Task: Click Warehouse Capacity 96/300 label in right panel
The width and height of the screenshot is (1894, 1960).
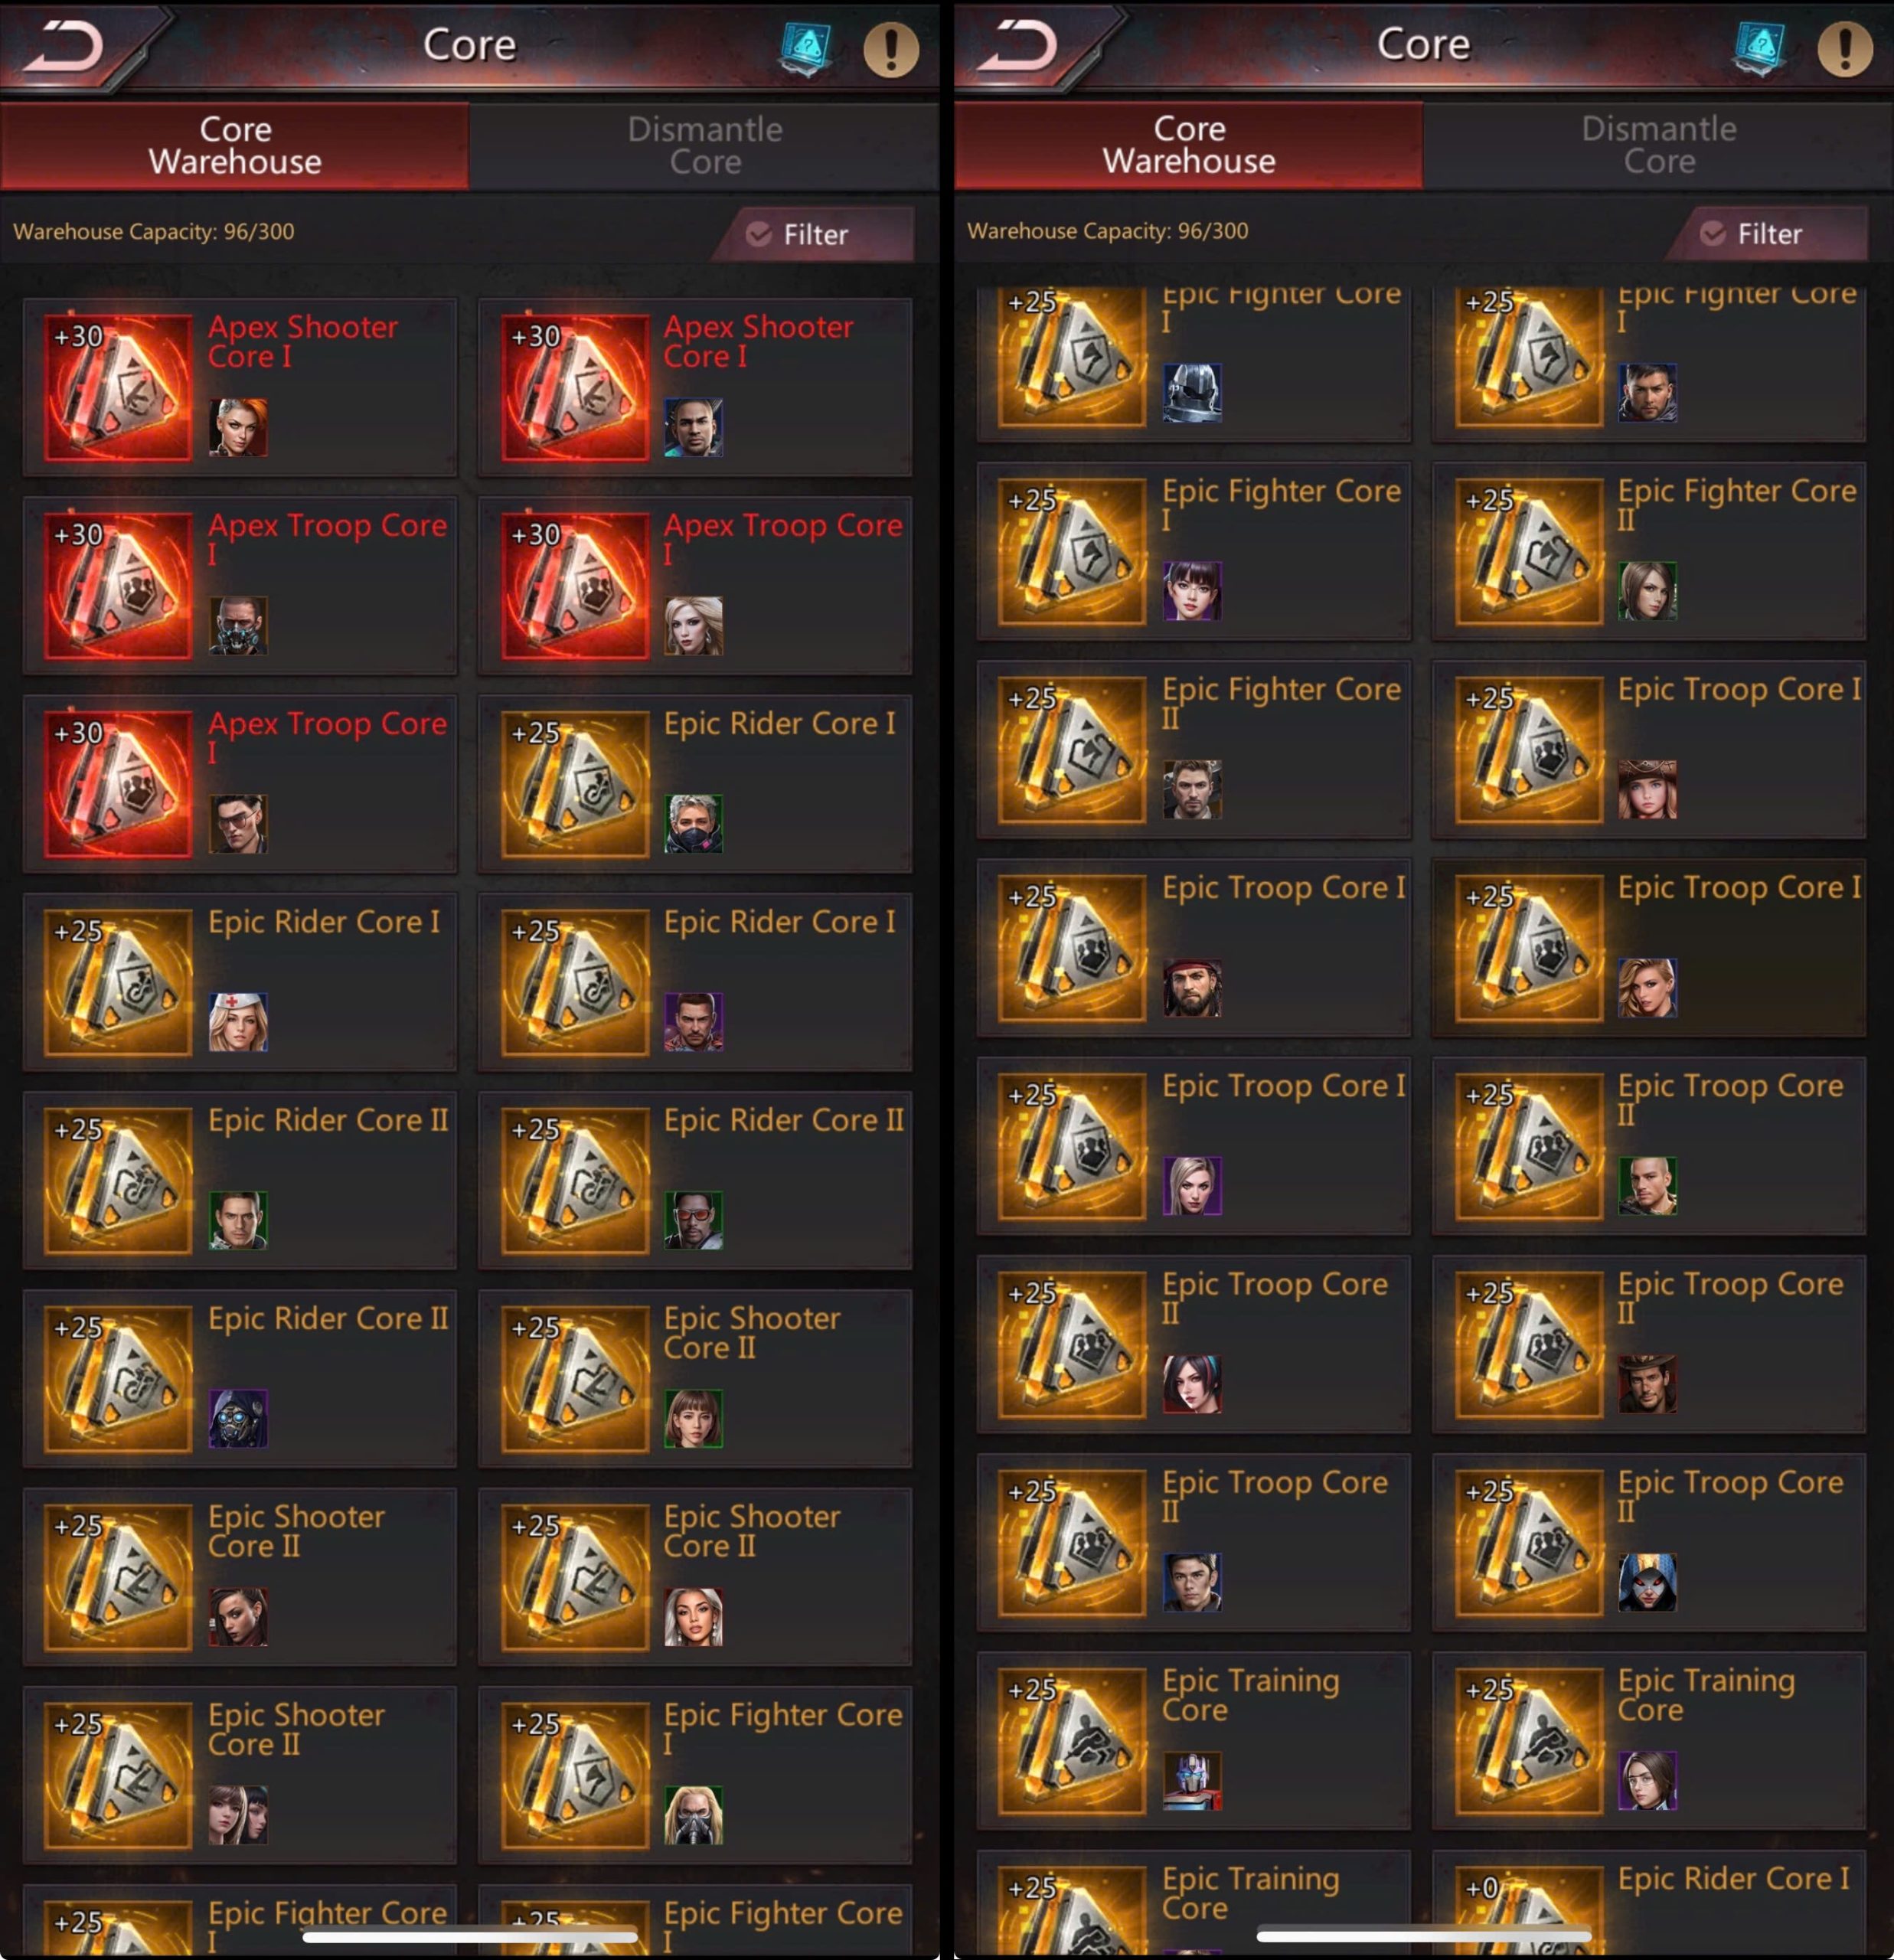Action: click(1107, 231)
